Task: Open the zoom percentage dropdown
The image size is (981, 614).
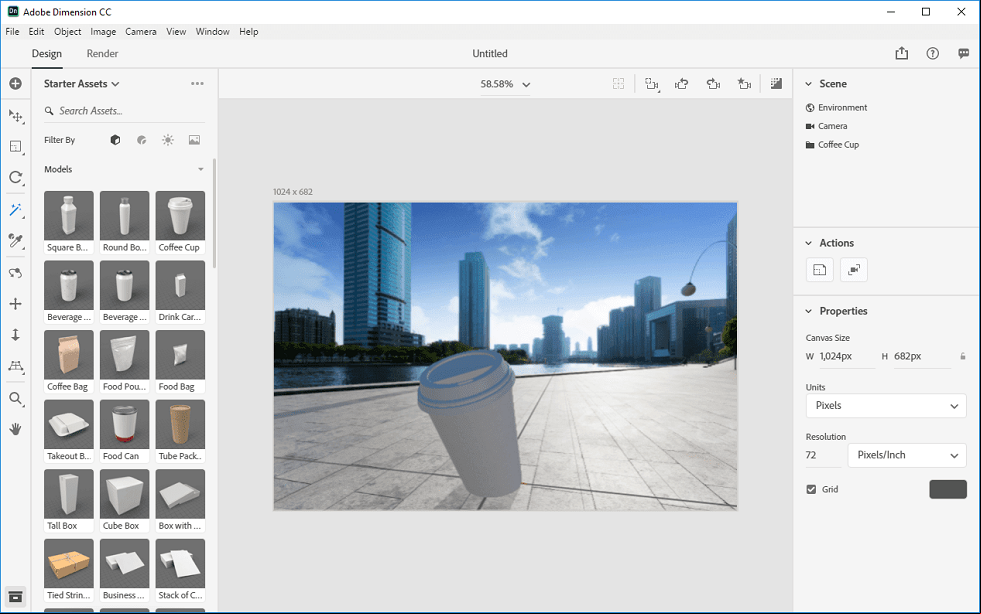Action: tap(505, 84)
